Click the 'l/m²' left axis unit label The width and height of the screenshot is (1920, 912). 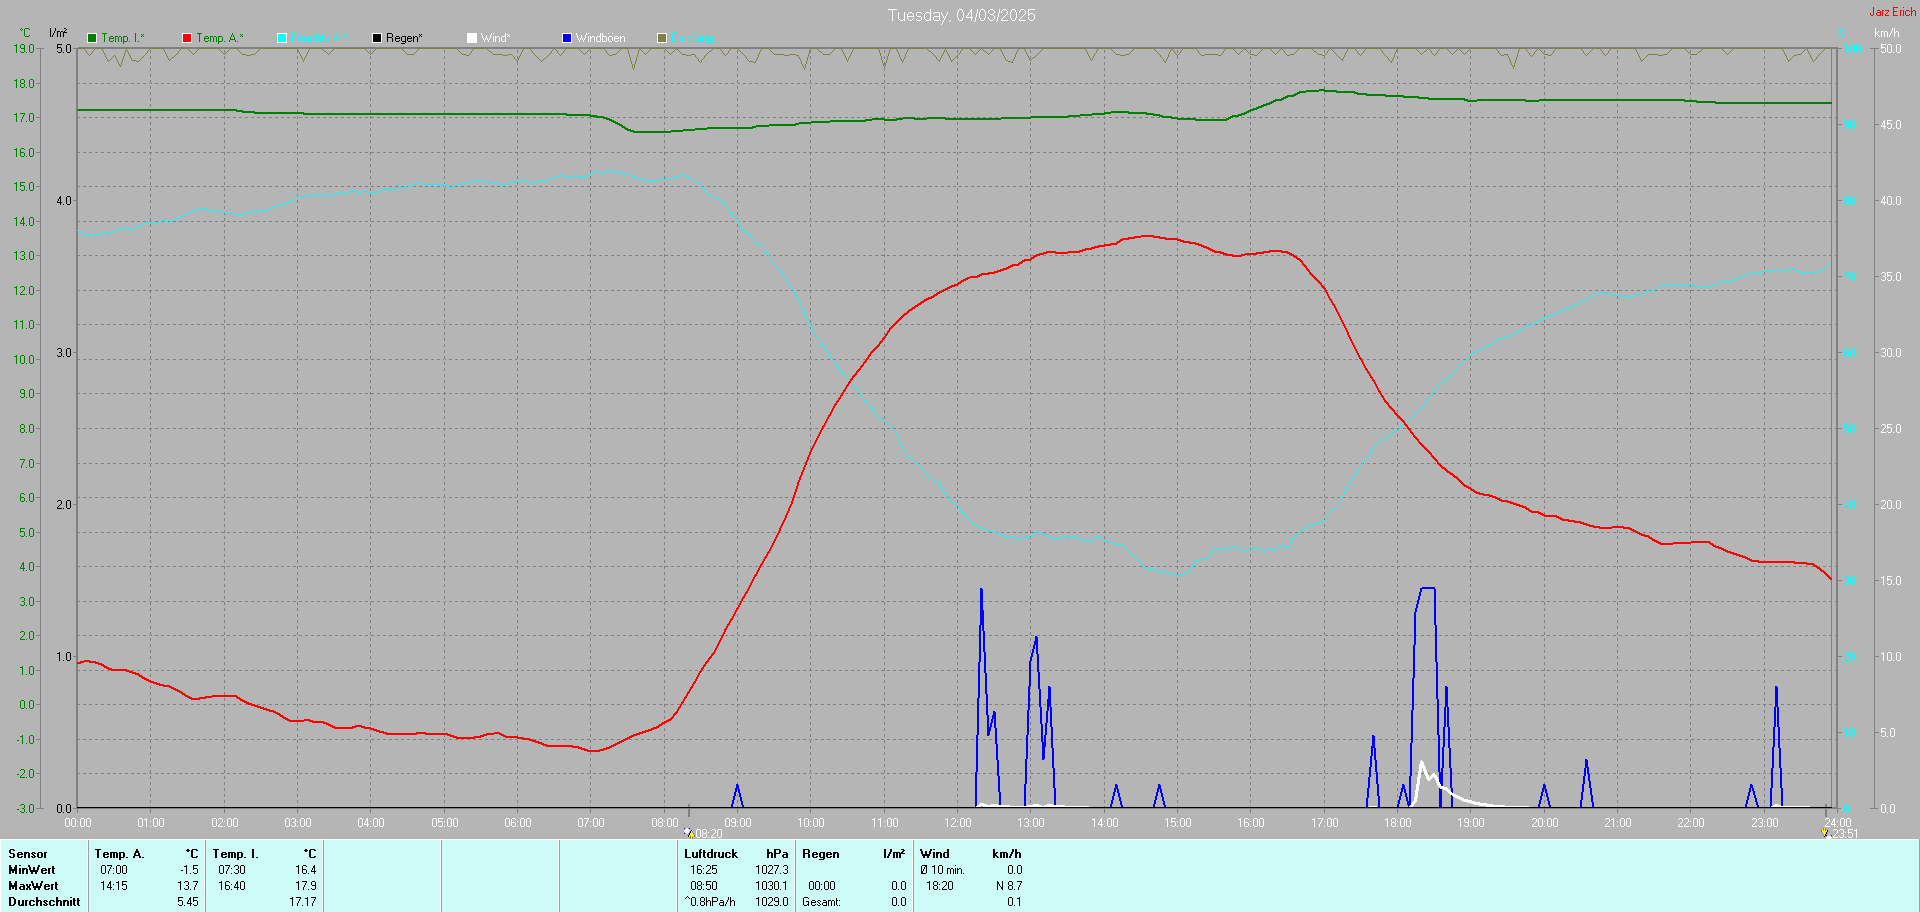tap(58, 33)
